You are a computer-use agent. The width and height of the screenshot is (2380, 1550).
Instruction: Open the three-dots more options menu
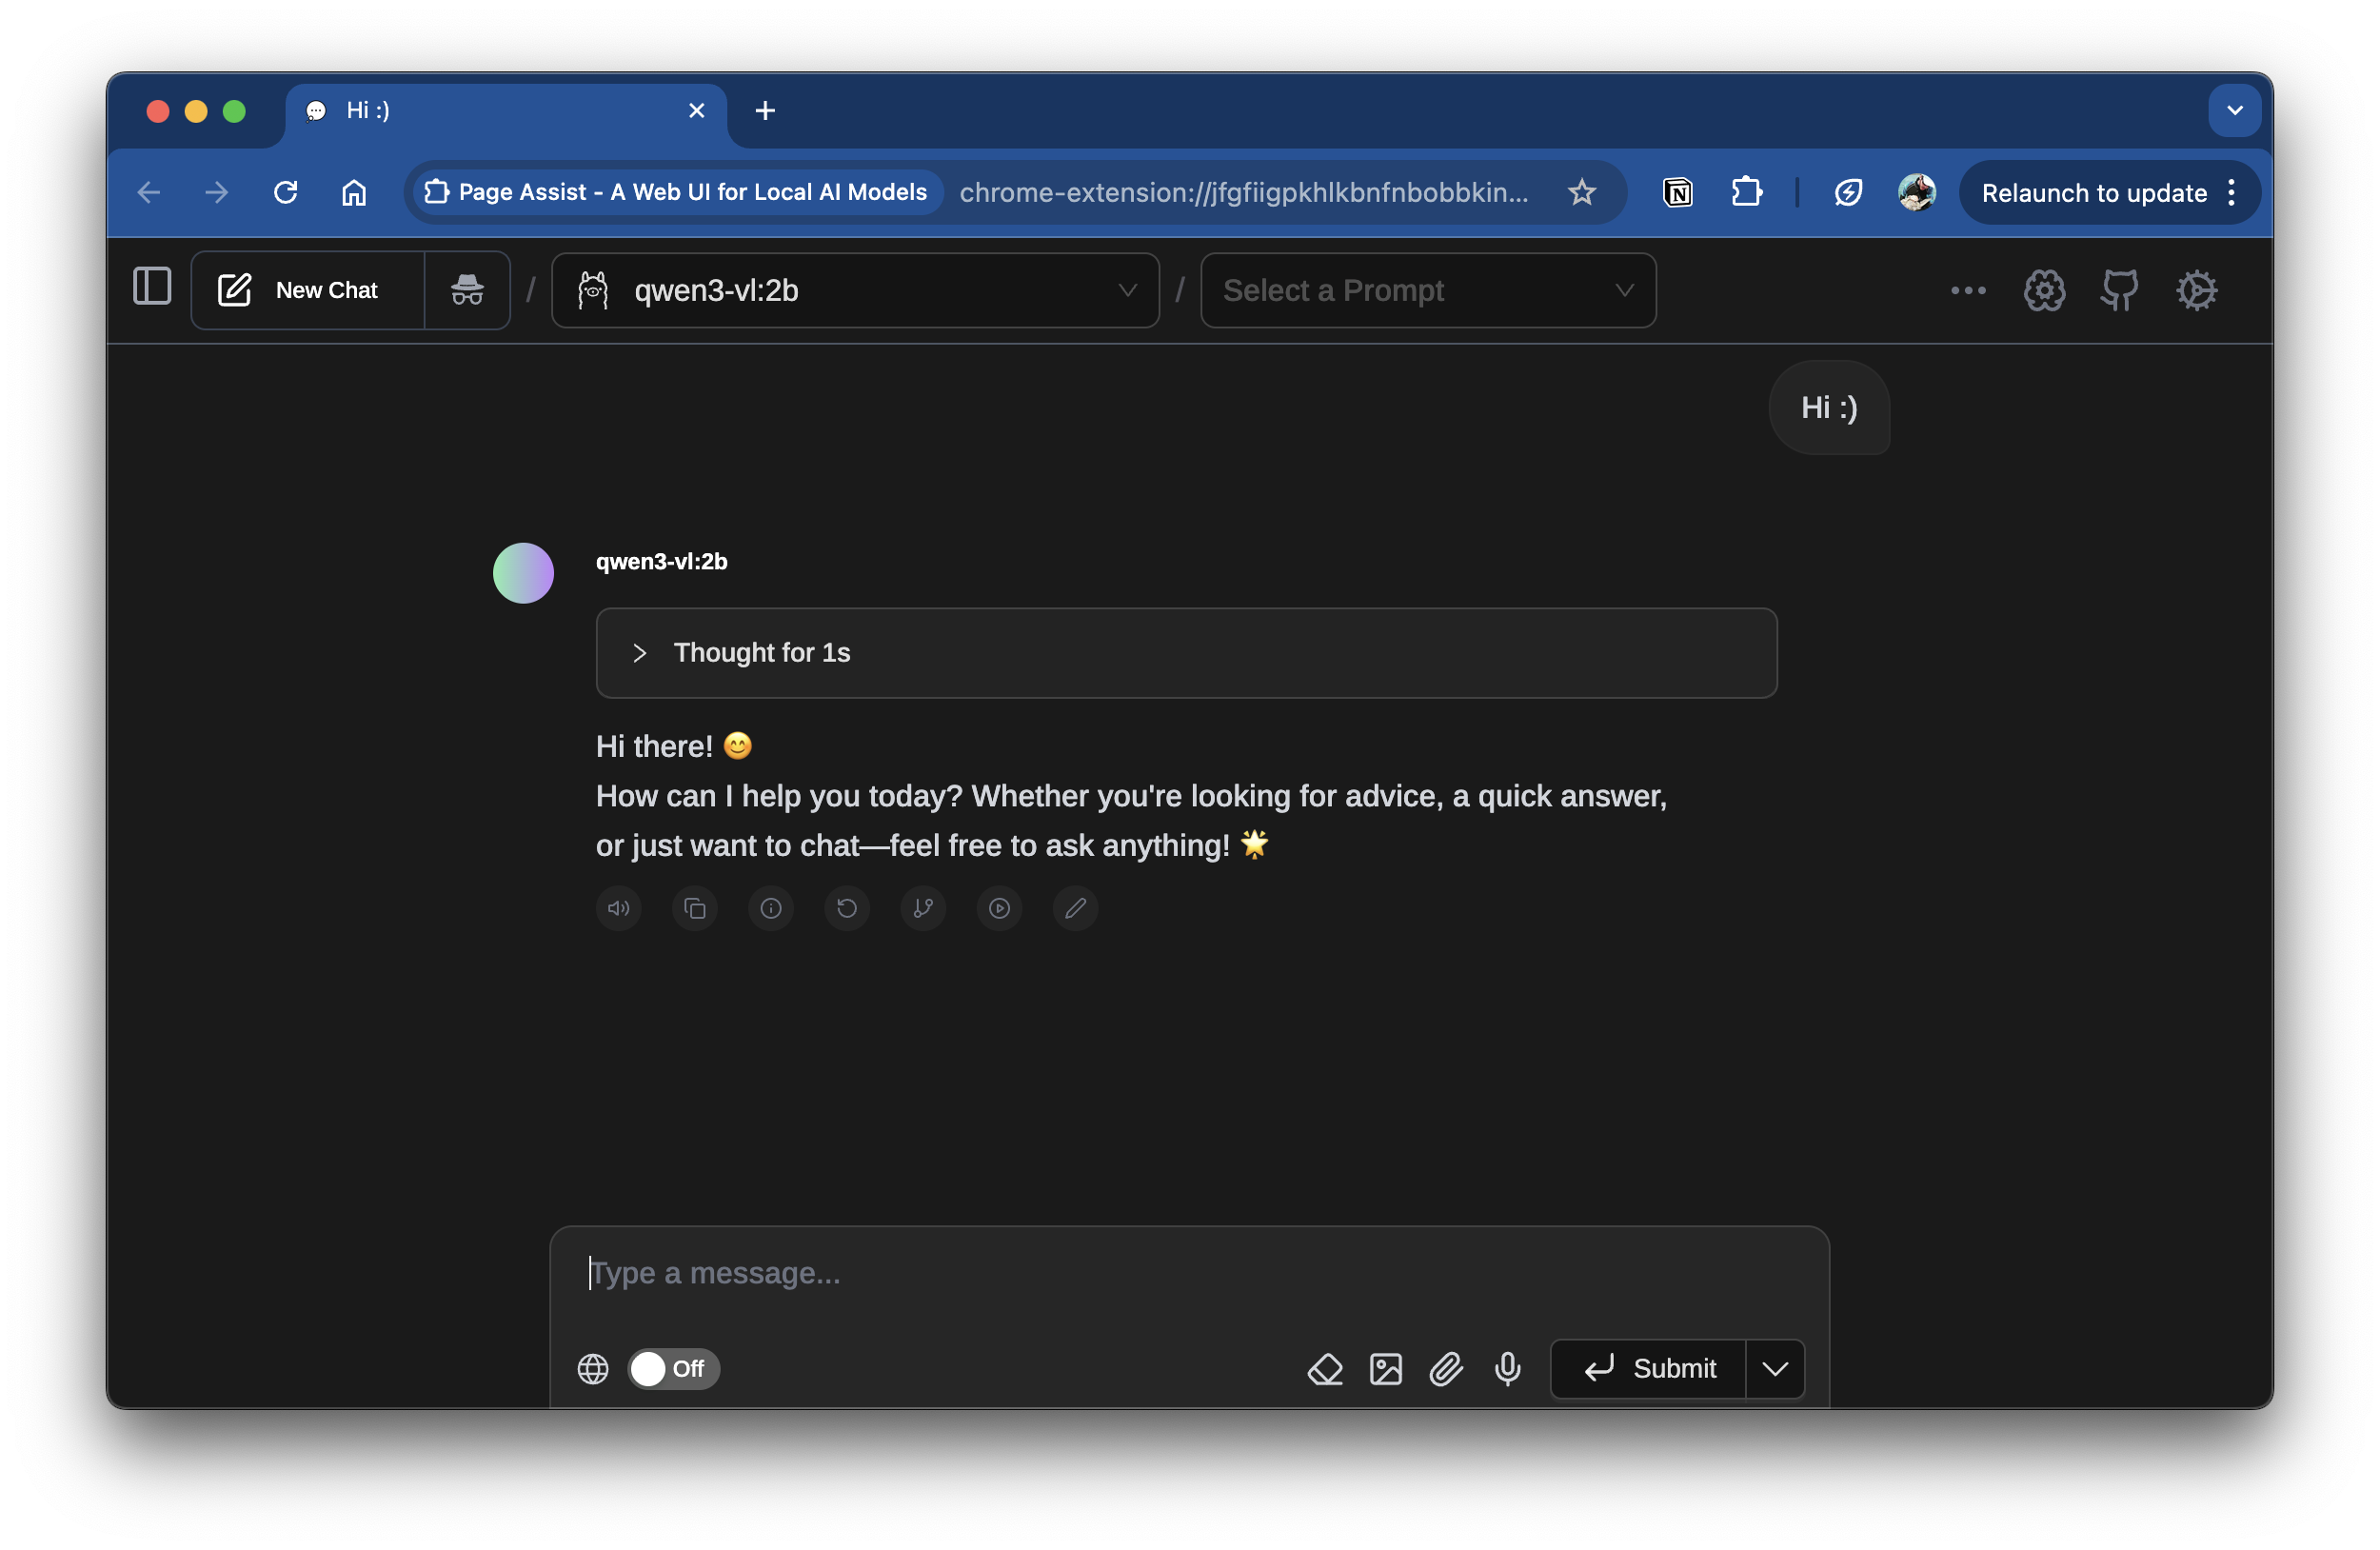pos(1967,290)
